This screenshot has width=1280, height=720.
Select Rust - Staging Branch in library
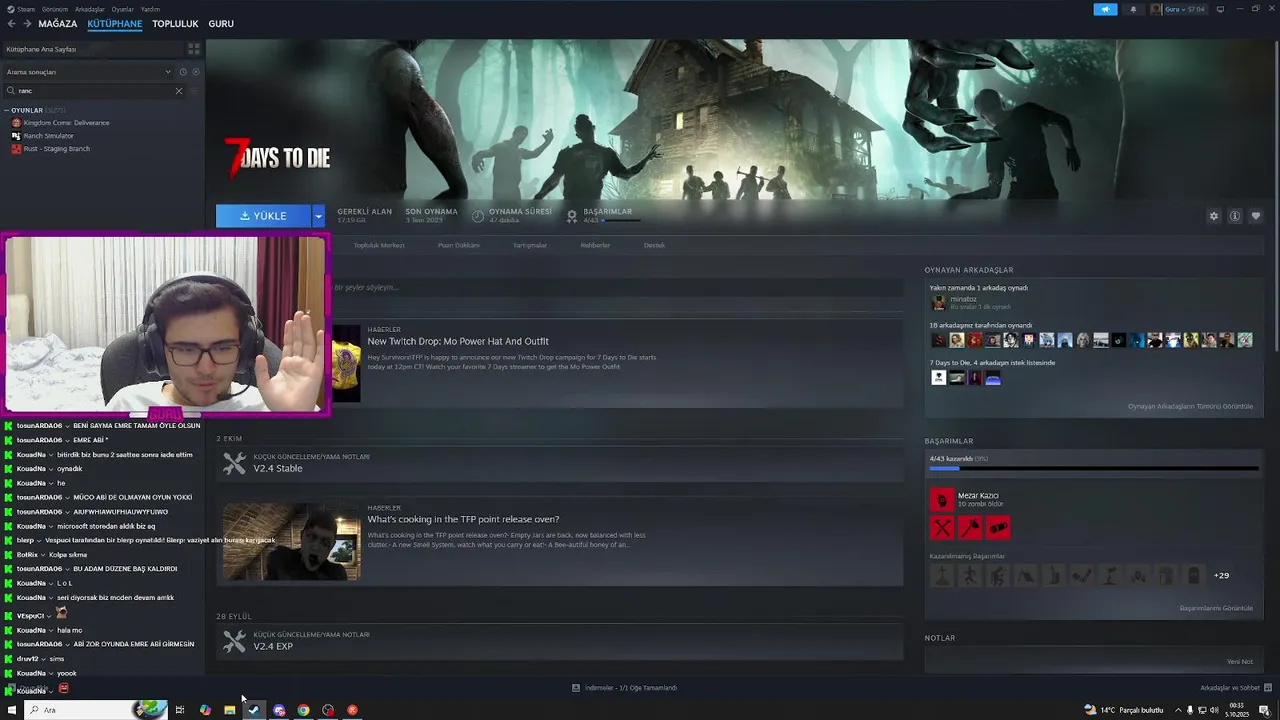[56, 149]
